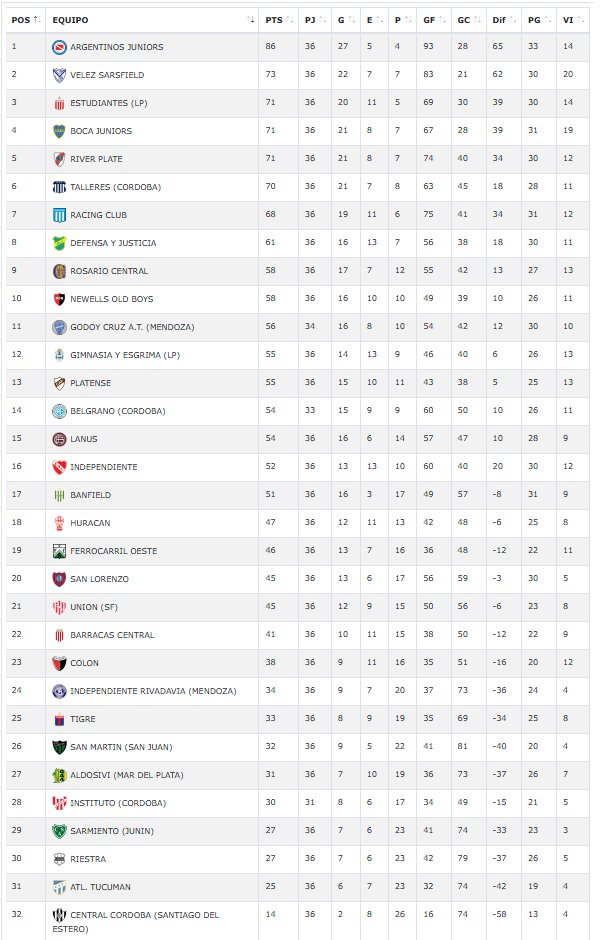Click the Tigre club badge
The height and width of the screenshot is (940, 602).
pyautogui.click(x=59, y=719)
